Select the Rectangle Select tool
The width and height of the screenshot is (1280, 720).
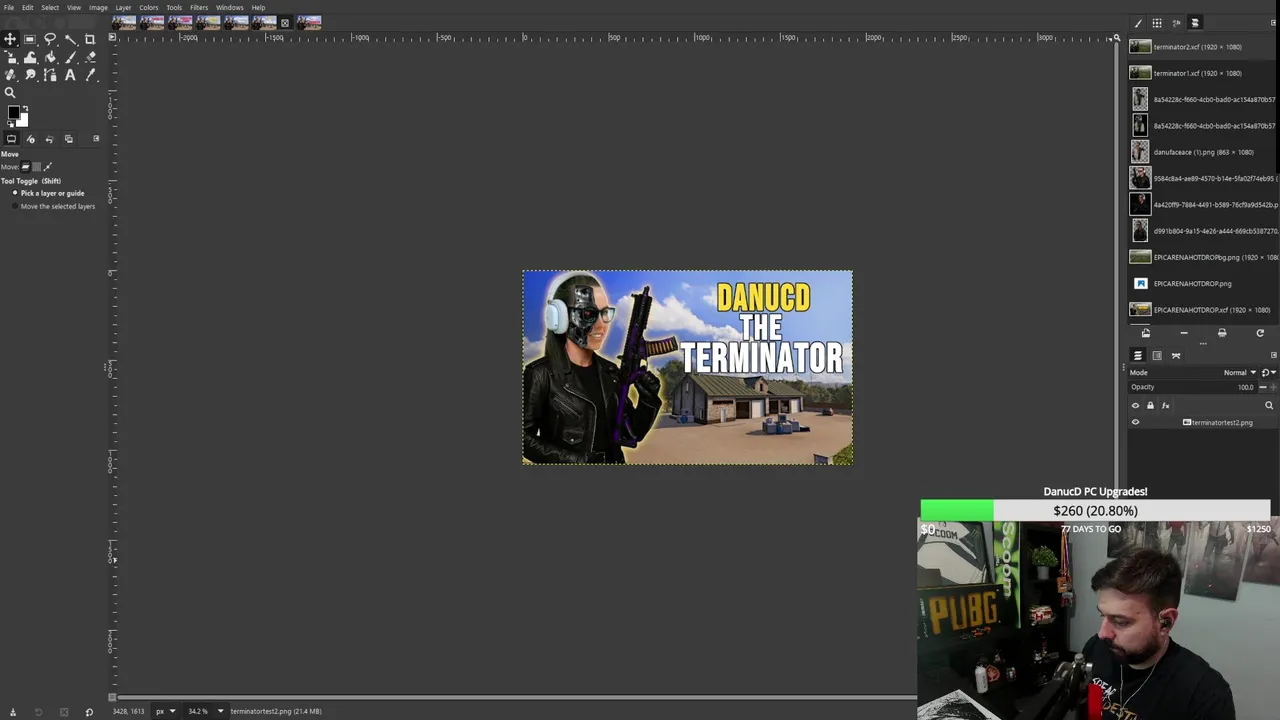[30, 39]
